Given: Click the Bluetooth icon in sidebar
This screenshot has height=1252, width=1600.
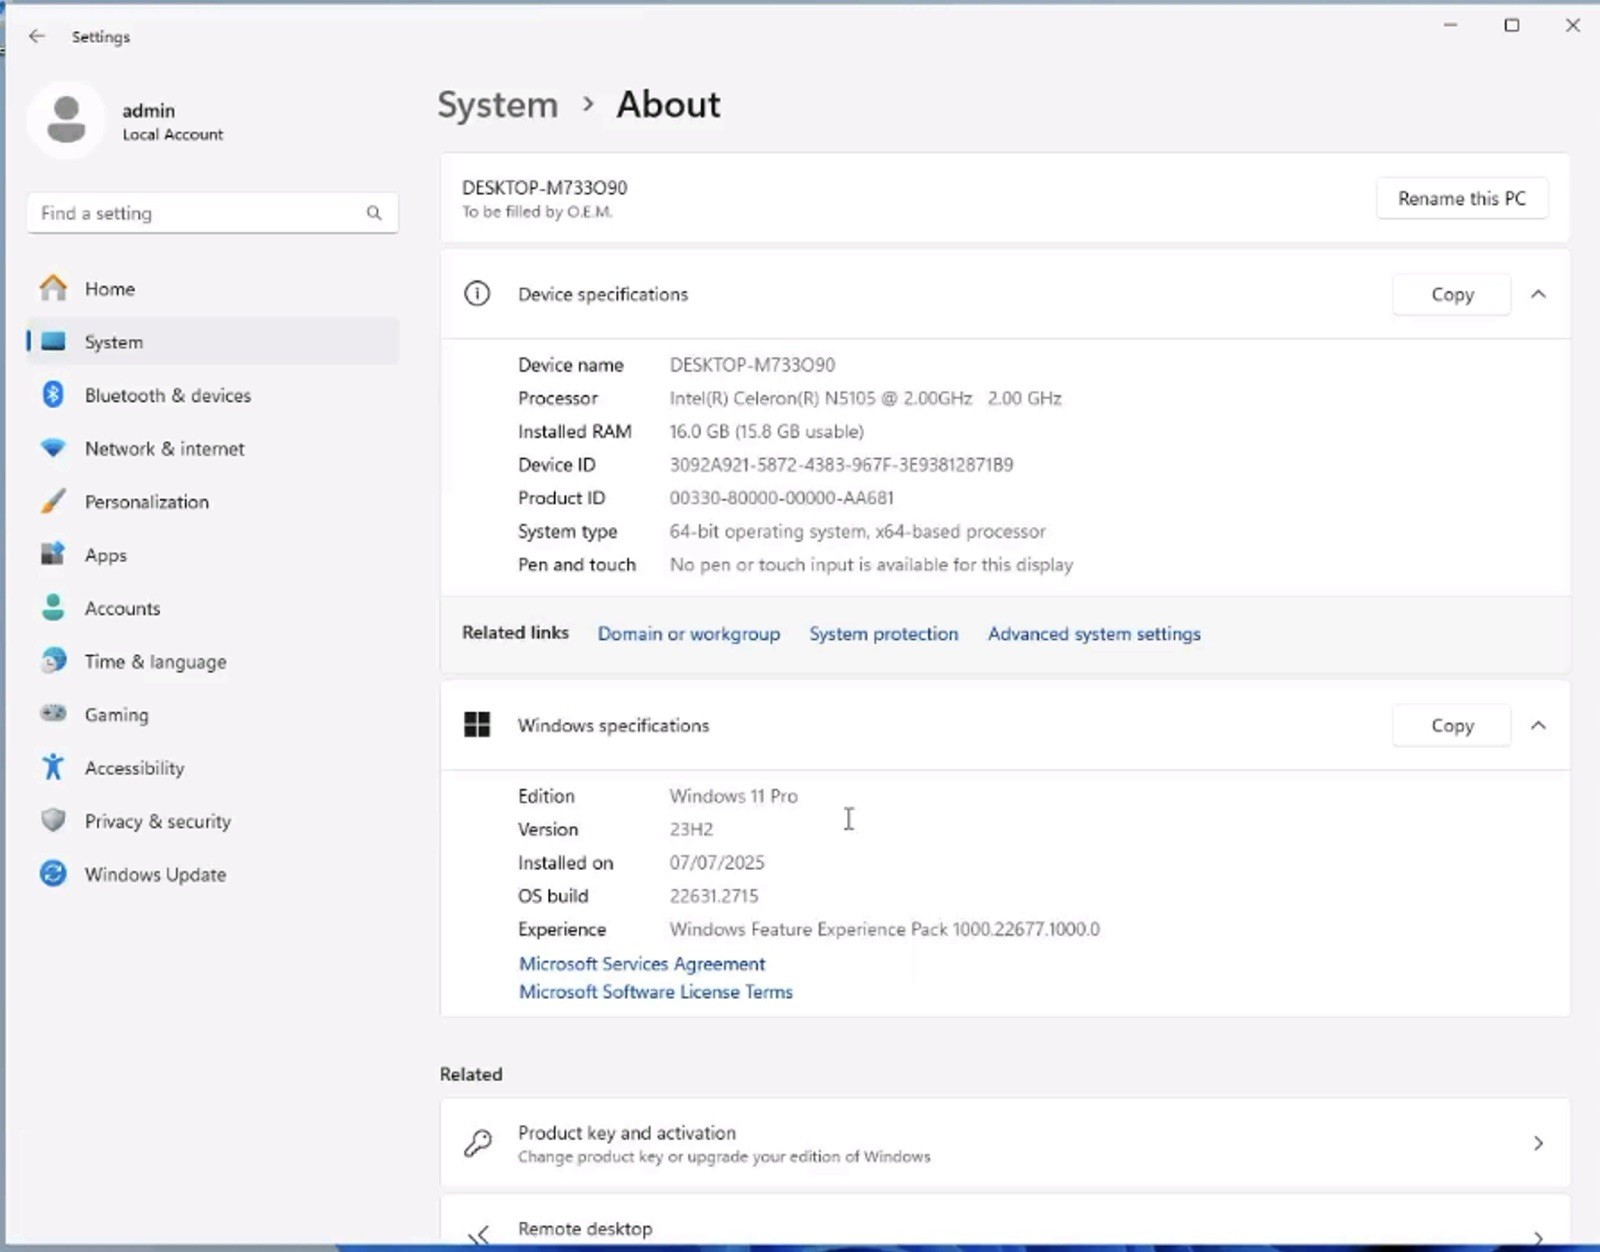Looking at the screenshot, I should (53, 395).
